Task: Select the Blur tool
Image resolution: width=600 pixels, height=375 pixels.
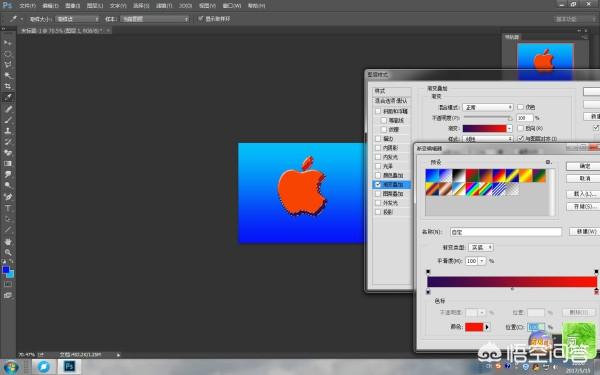Action: point(8,174)
